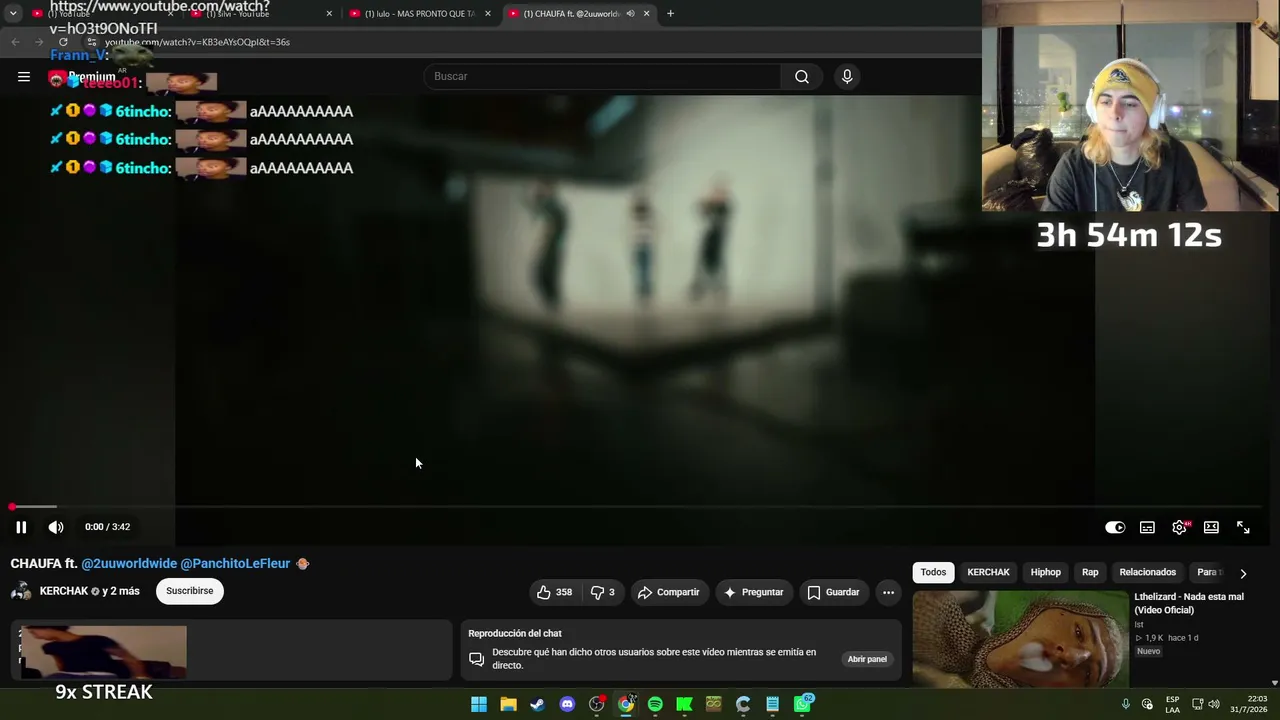Click the Compartir share button
The height and width of the screenshot is (720, 1280).
pos(669,592)
